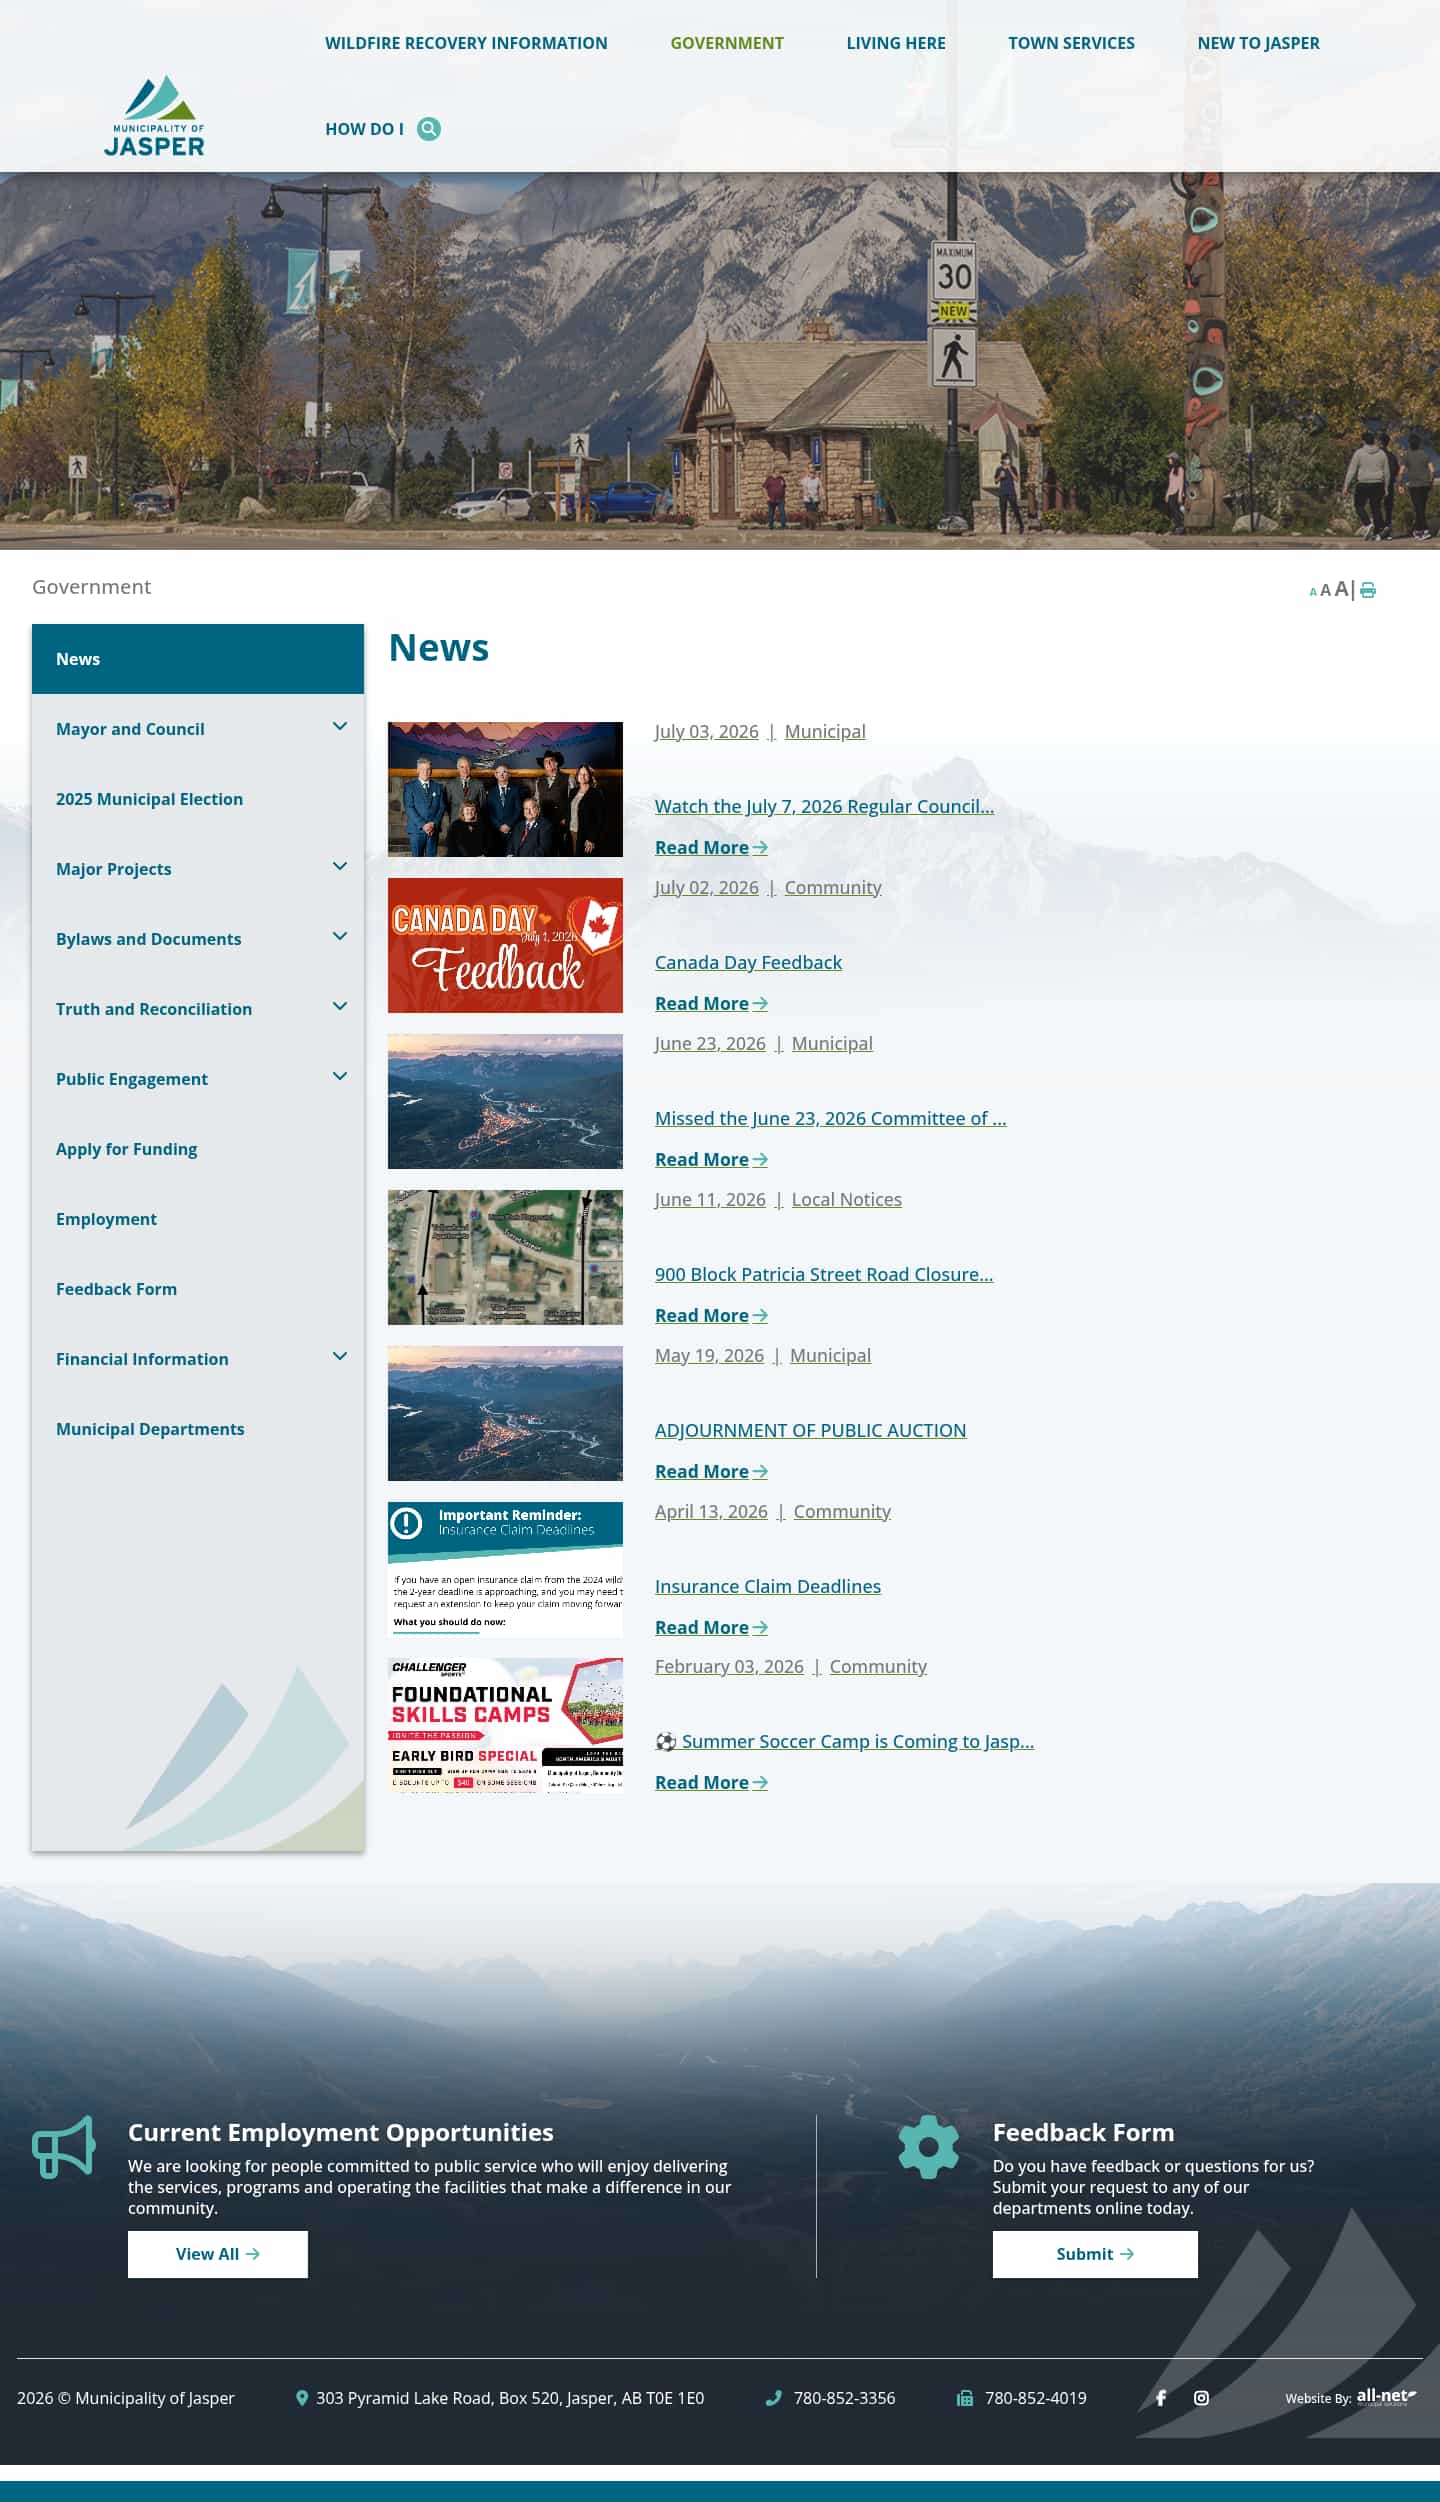Click the phone icon in footer
This screenshot has width=1440, height=2502.
773,2398
